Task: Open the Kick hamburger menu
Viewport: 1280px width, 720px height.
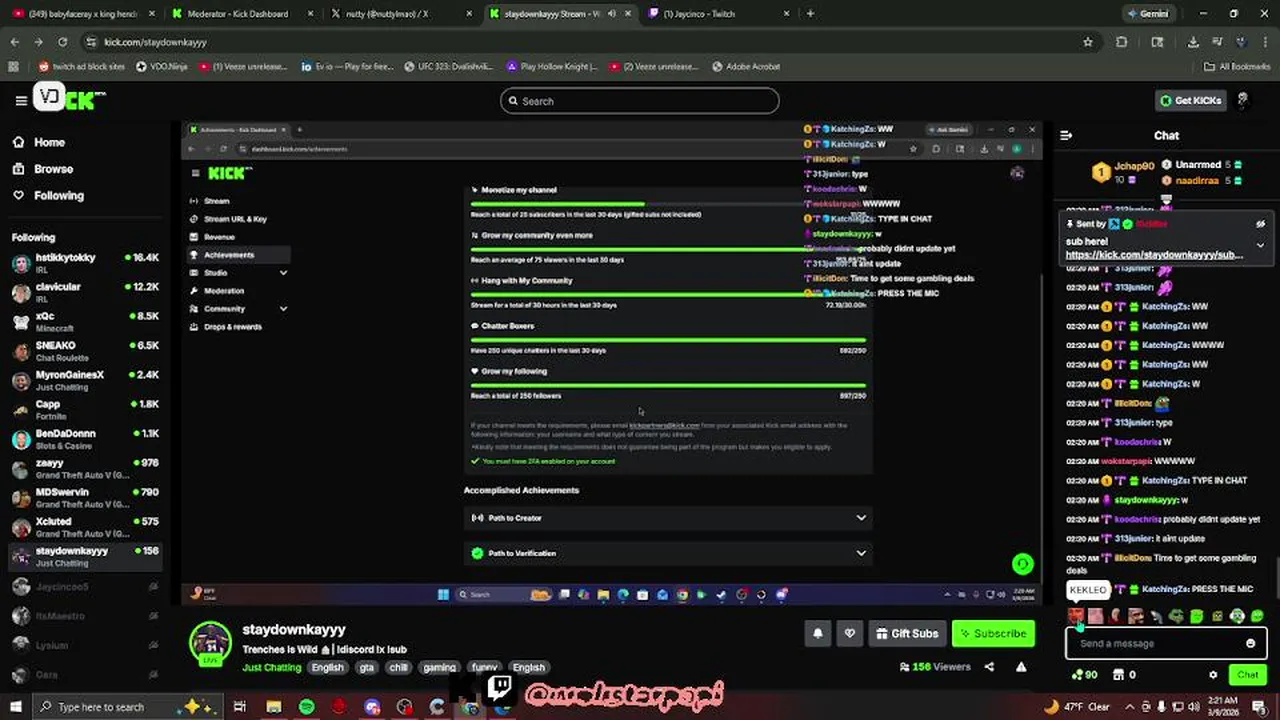Action: pyautogui.click(x=21, y=100)
